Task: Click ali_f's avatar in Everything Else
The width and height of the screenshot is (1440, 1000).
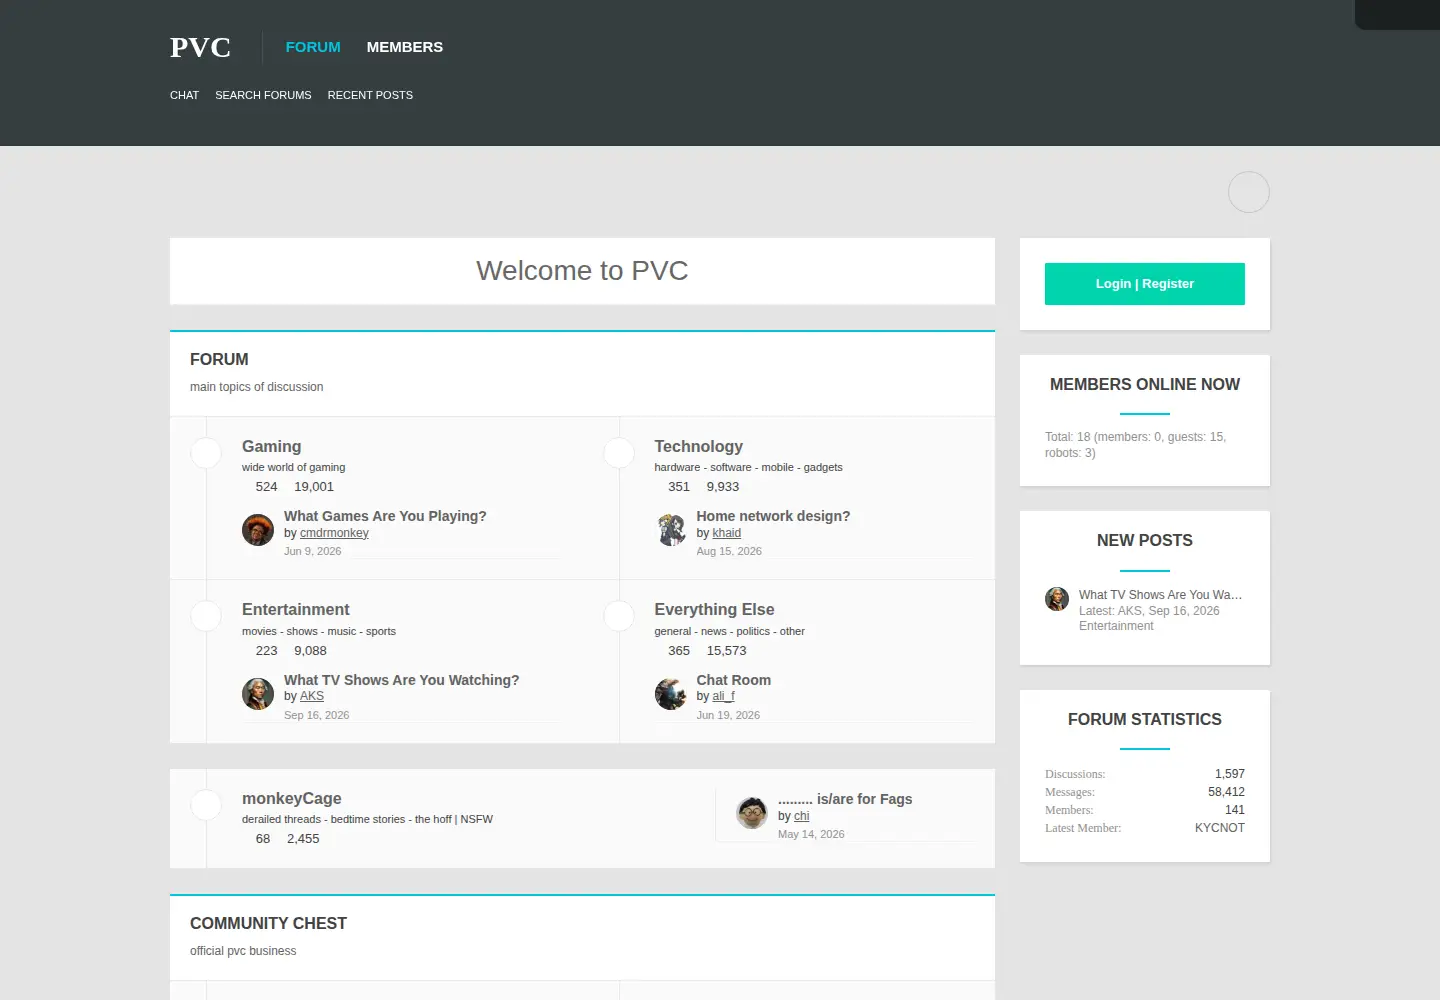Action: point(671,694)
